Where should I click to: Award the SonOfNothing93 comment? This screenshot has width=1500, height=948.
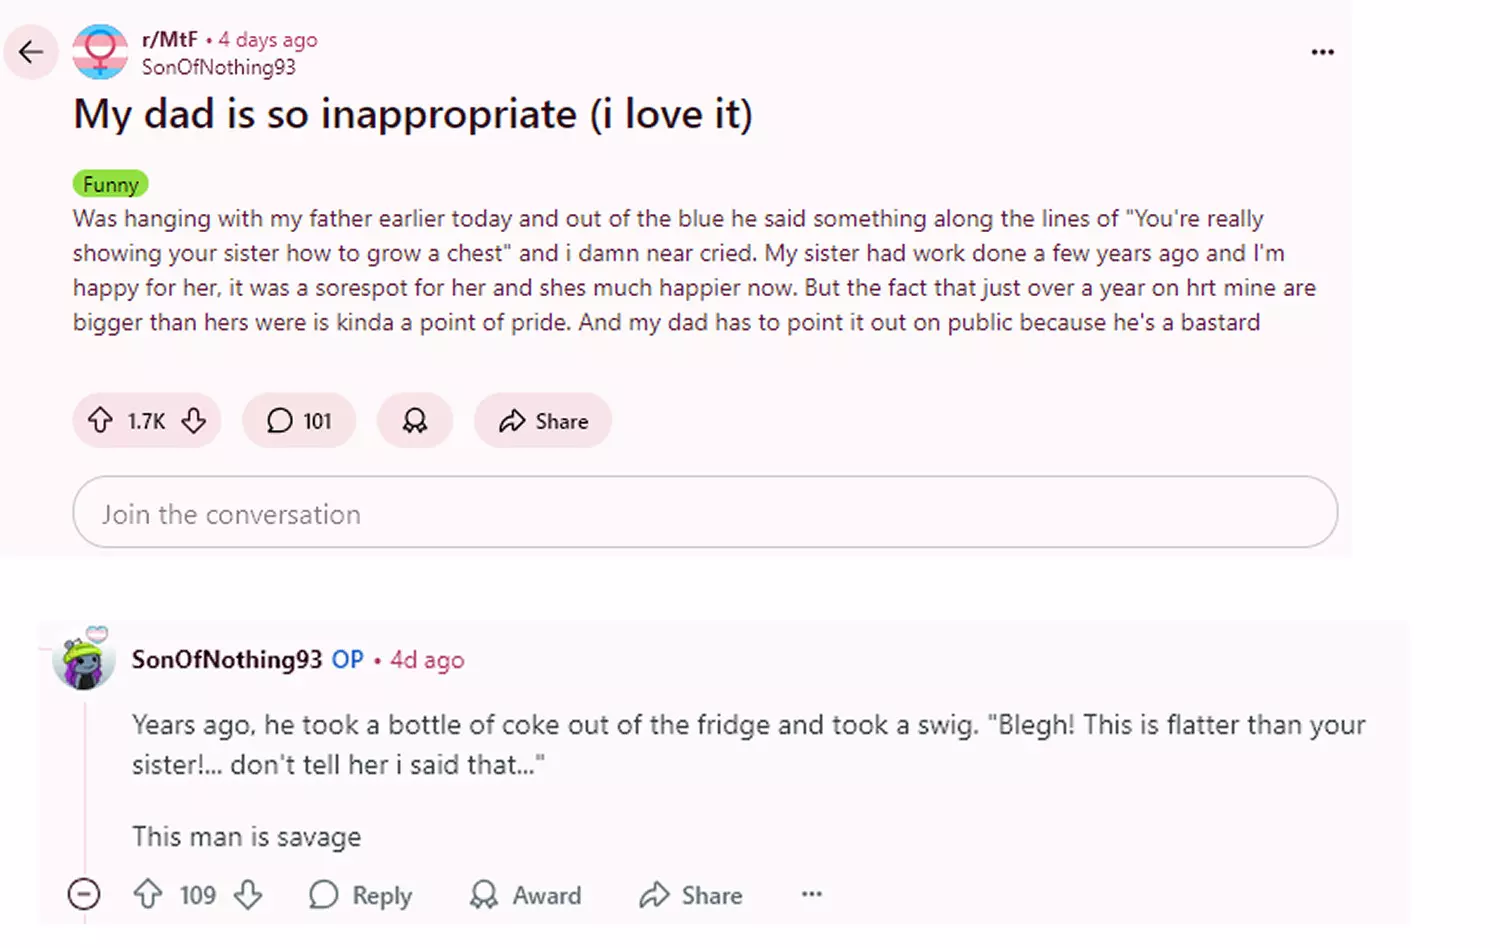525,895
